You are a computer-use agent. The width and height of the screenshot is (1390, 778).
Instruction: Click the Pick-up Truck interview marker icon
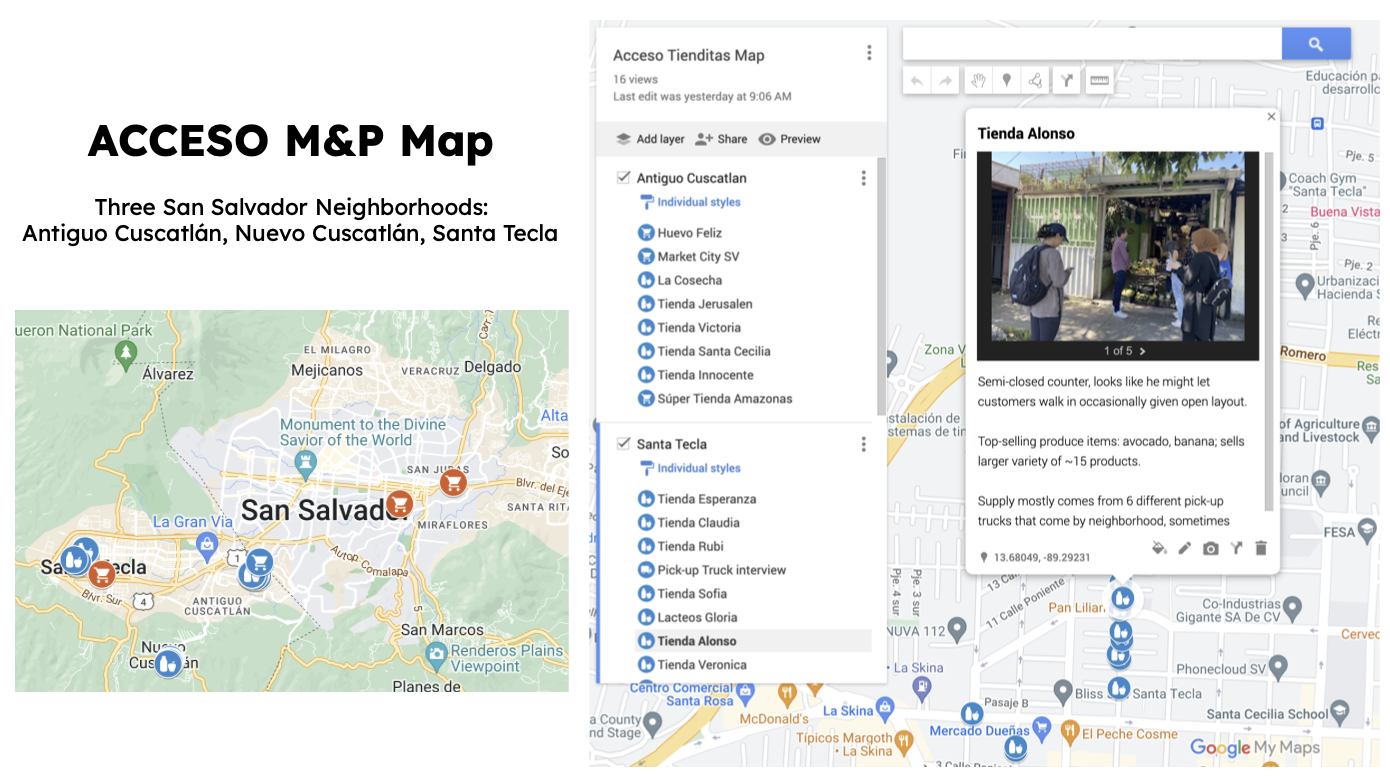tap(646, 570)
